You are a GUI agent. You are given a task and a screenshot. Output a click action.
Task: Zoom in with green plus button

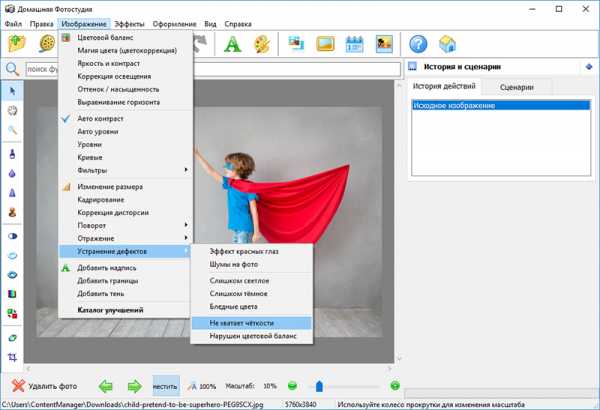pos(395,386)
